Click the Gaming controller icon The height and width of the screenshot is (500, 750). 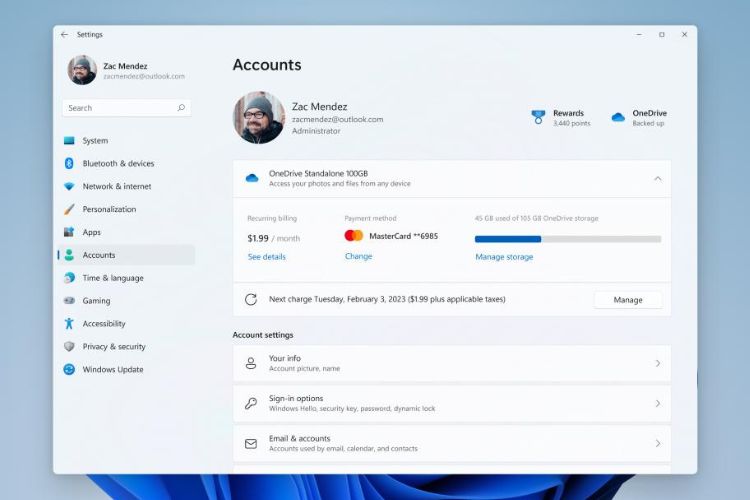click(x=69, y=300)
